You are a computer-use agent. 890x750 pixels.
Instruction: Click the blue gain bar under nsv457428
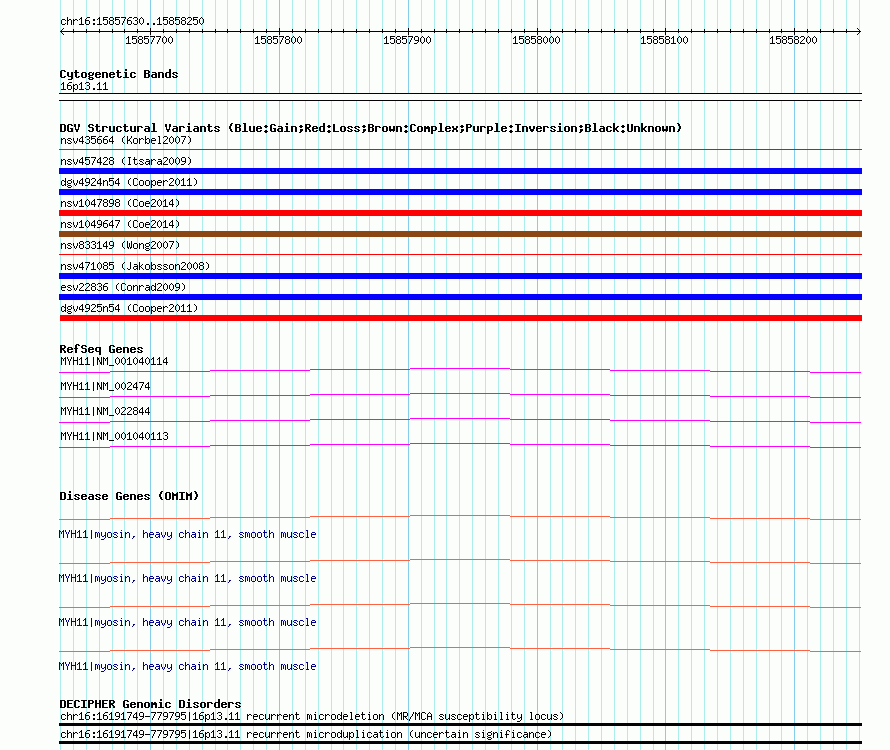coord(460,171)
